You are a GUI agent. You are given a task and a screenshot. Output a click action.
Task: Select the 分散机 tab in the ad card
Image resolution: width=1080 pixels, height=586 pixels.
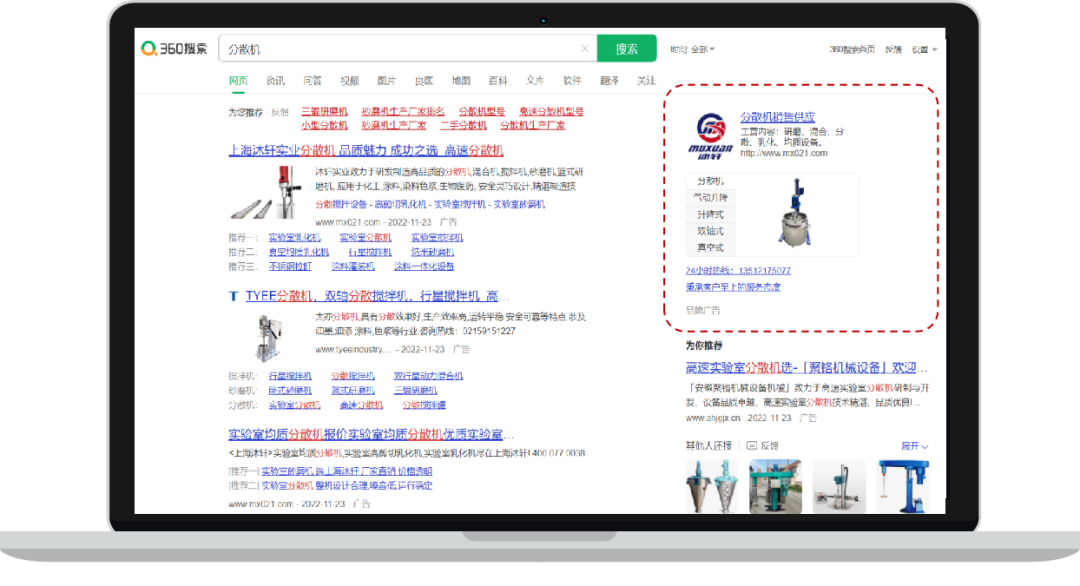[x=710, y=181]
